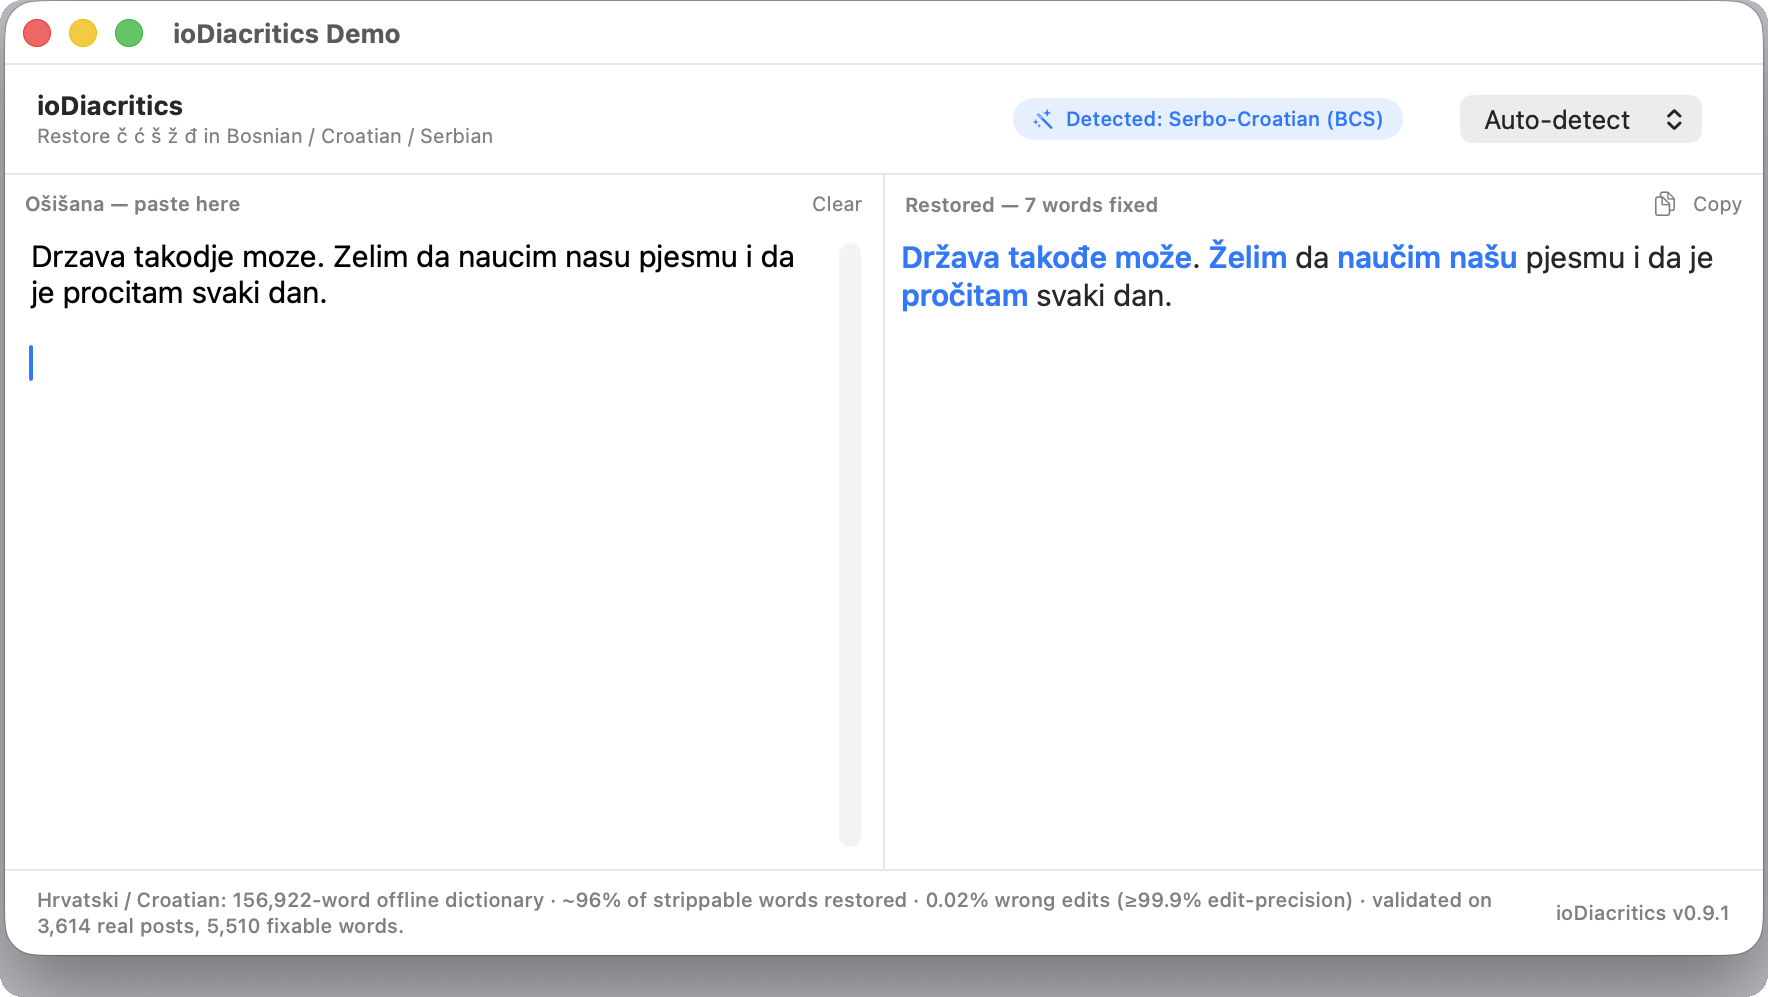The image size is (1768, 997).
Task: Close the ioDiacritics Demo window
Action: pos(37,33)
